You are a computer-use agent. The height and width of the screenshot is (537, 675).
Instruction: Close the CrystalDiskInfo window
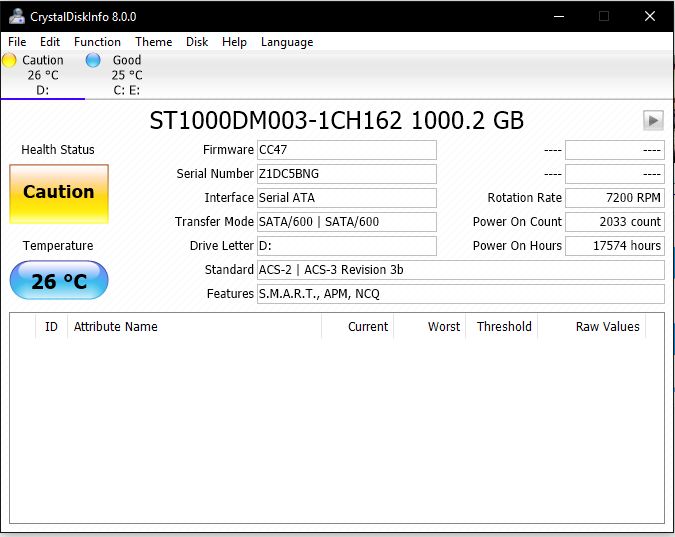click(x=650, y=16)
